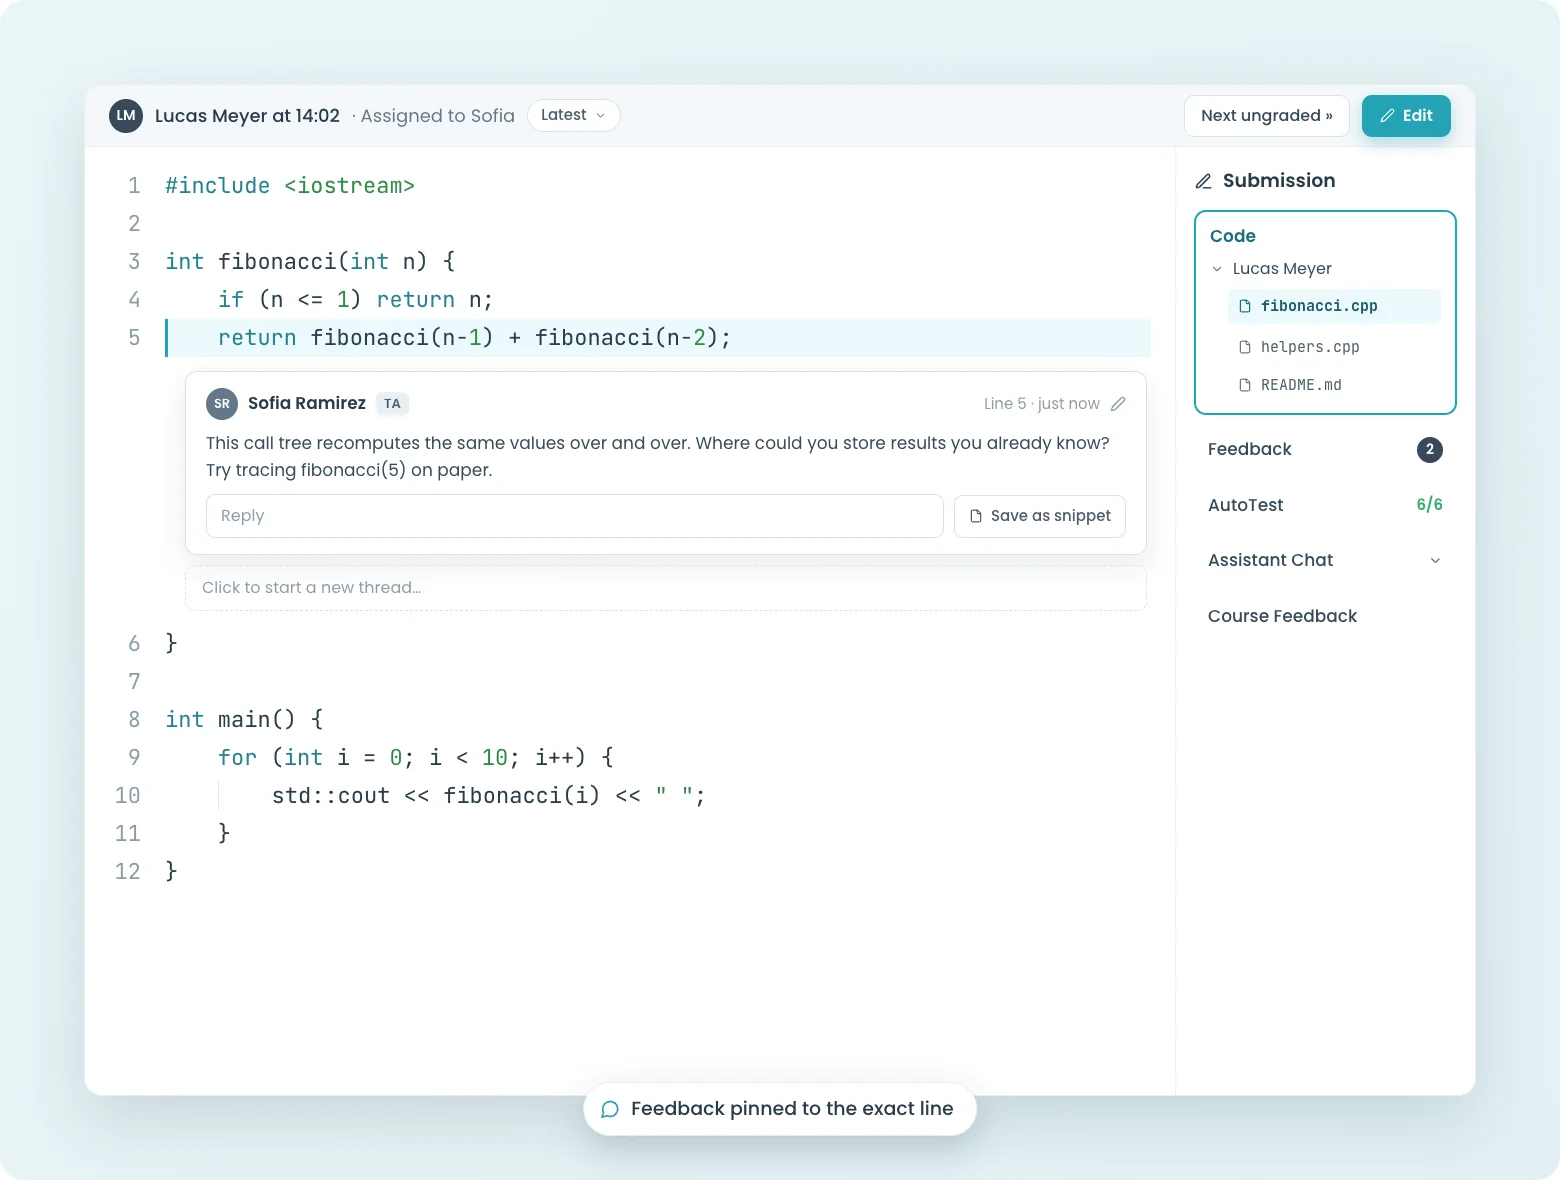Expand Assistant Chat with chevron
This screenshot has height=1180, width=1560.
click(x=1435, y=561)
